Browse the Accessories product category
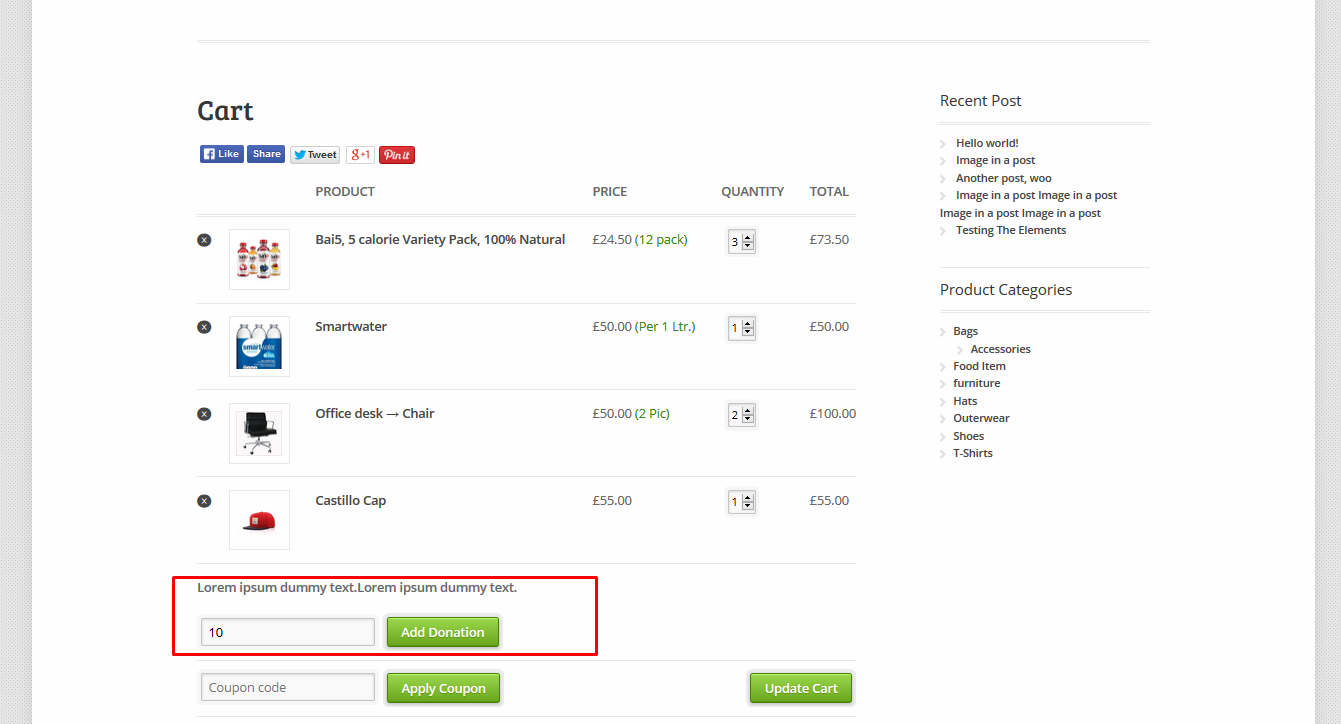The image size is (1341, 724). coord(1000,348)
